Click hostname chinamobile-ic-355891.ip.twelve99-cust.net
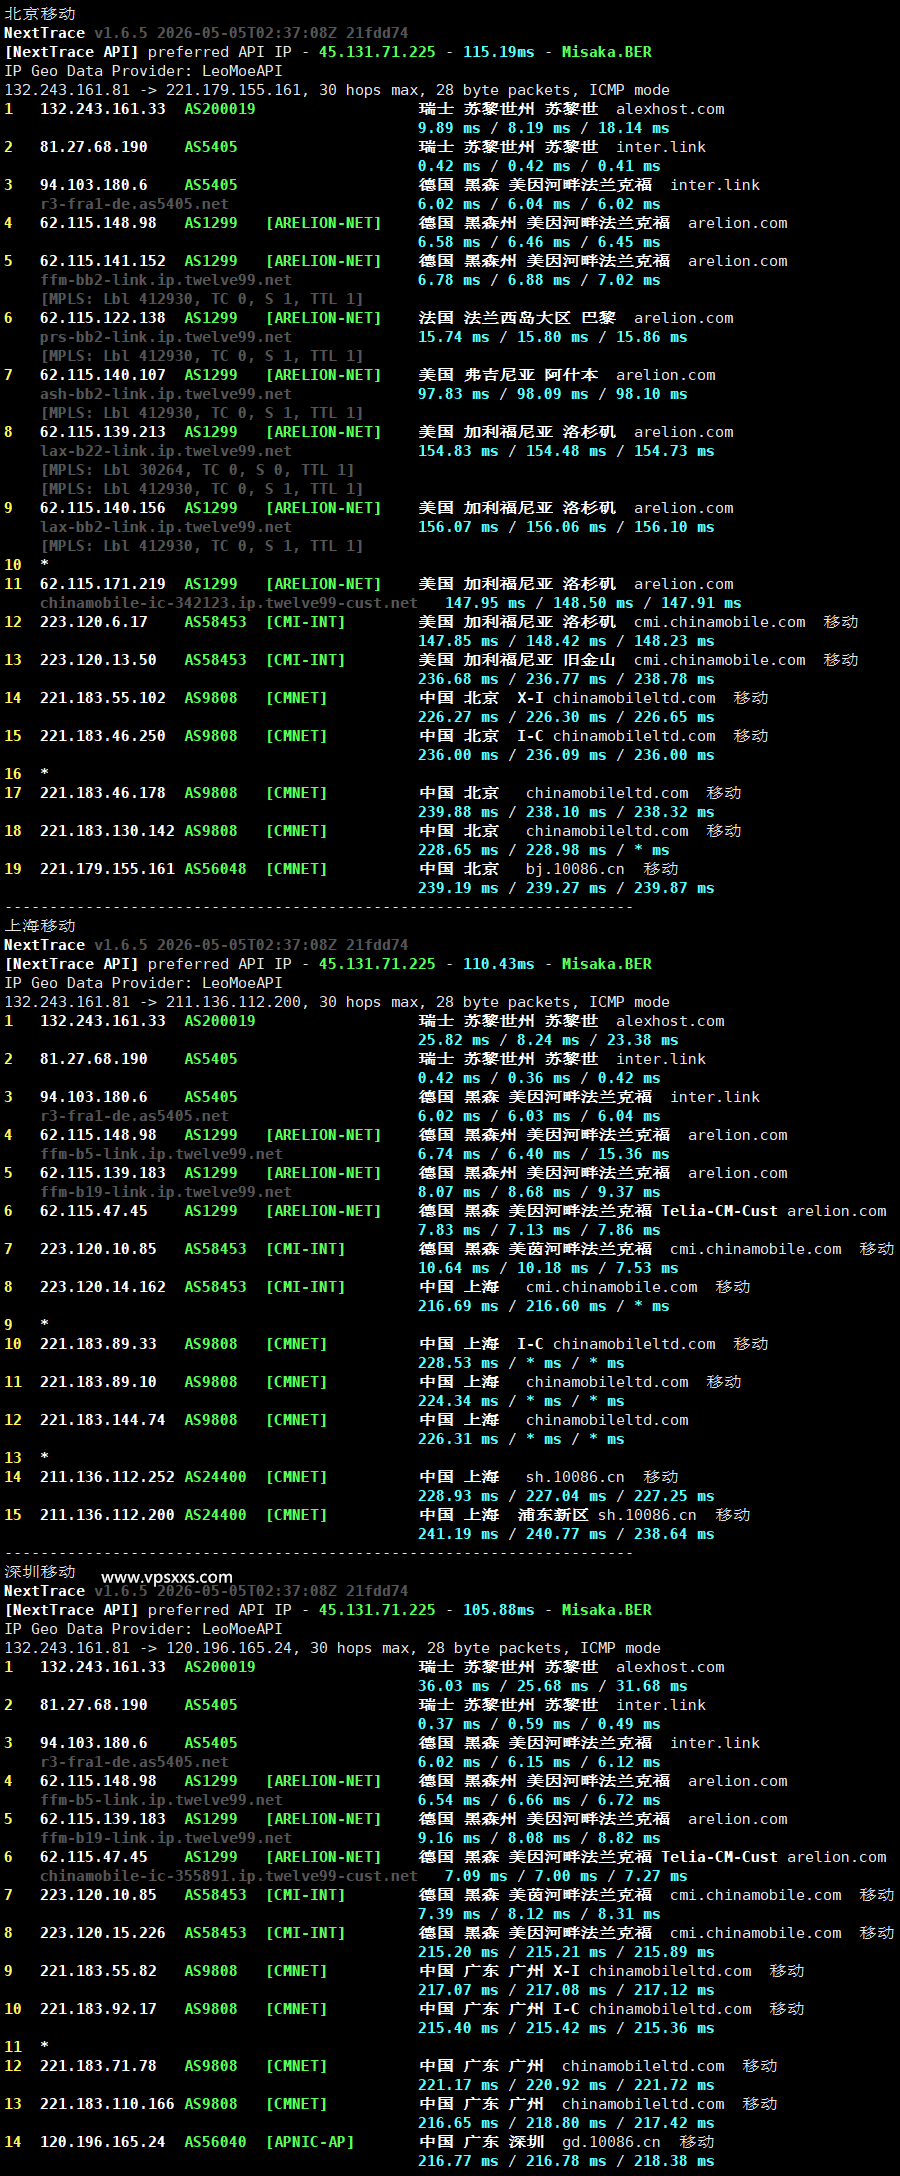The image size is (900, 2176). (x=229, y=1876)
